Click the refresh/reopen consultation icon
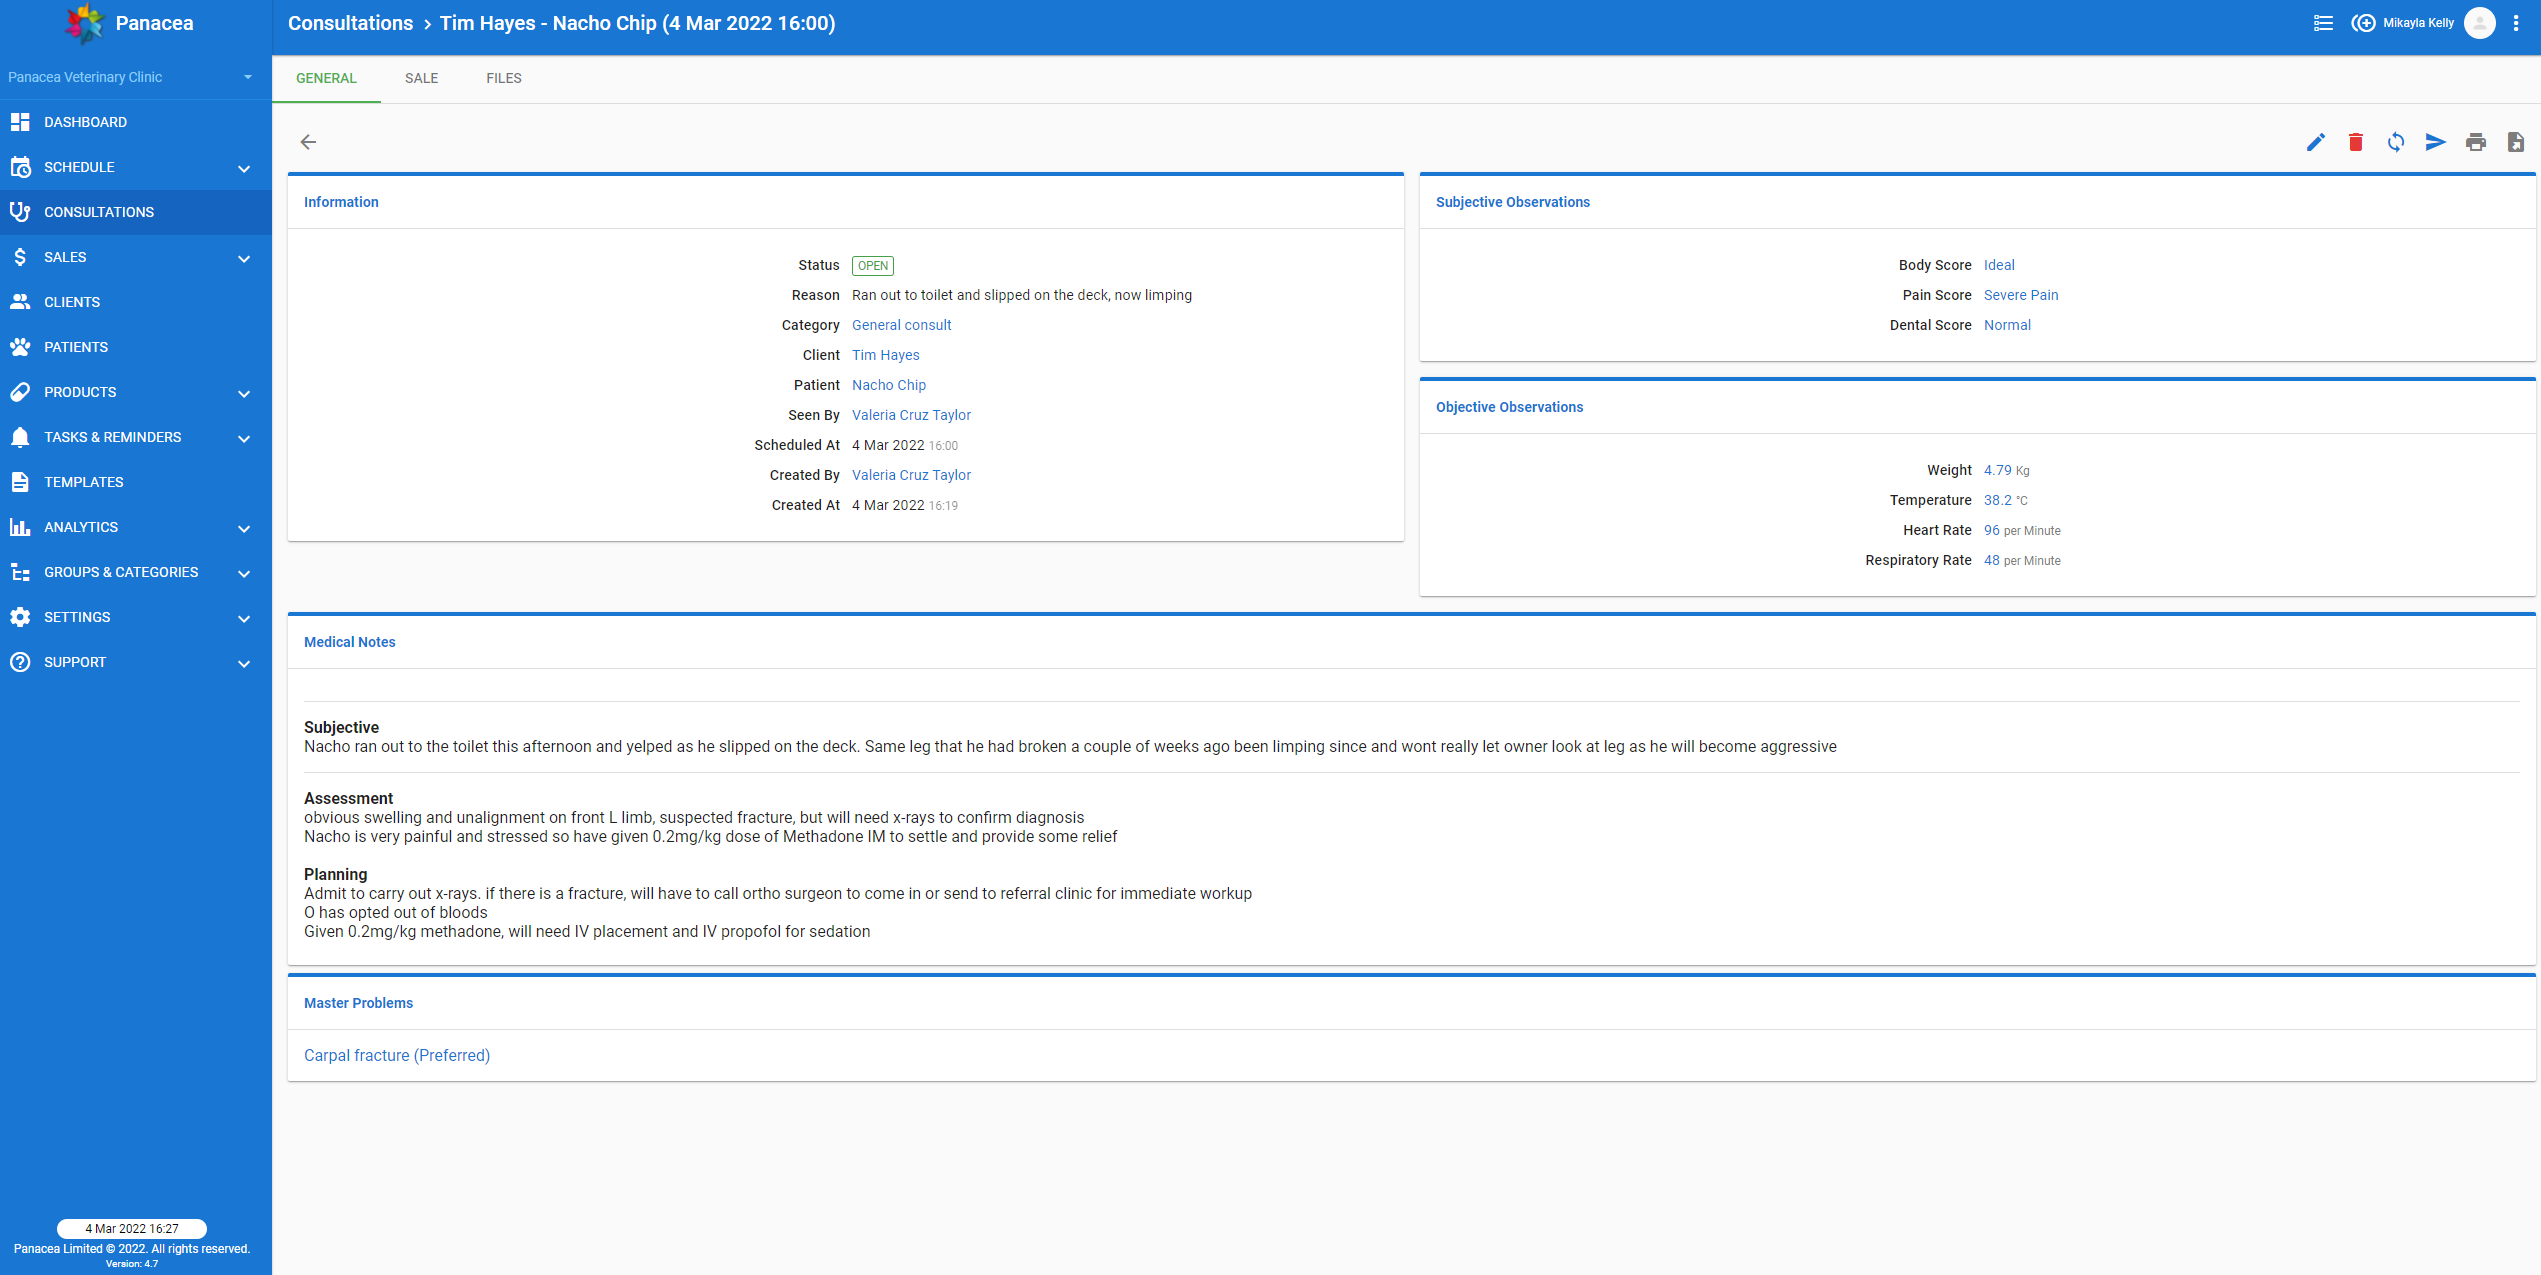The width and height of the screenshot is (2541, 1275). pyautogui.click(x=2395, y=142)
